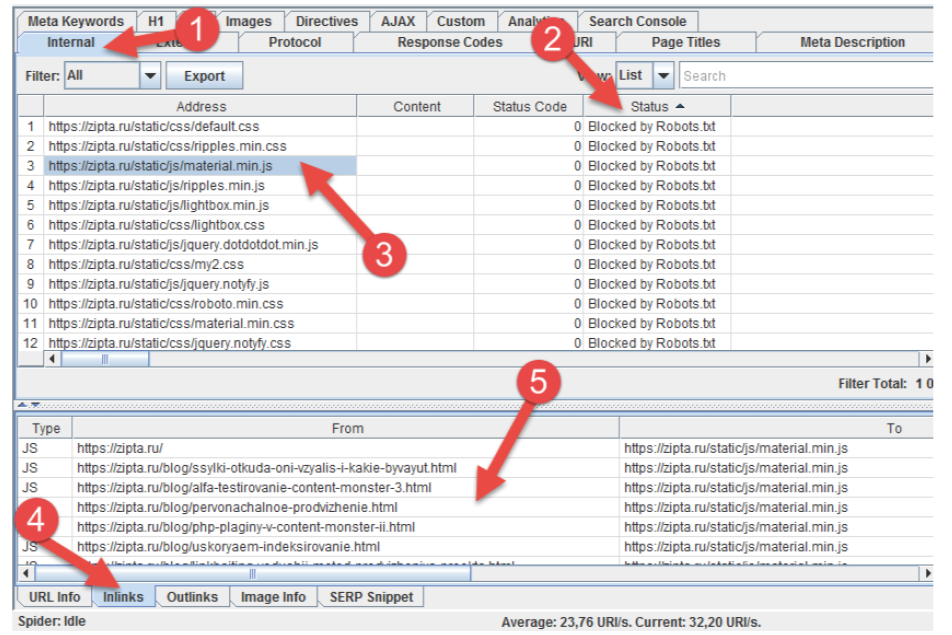Open the Filter dropdown arrow
The height and width of the screenshot is (635, 952).
150,76
